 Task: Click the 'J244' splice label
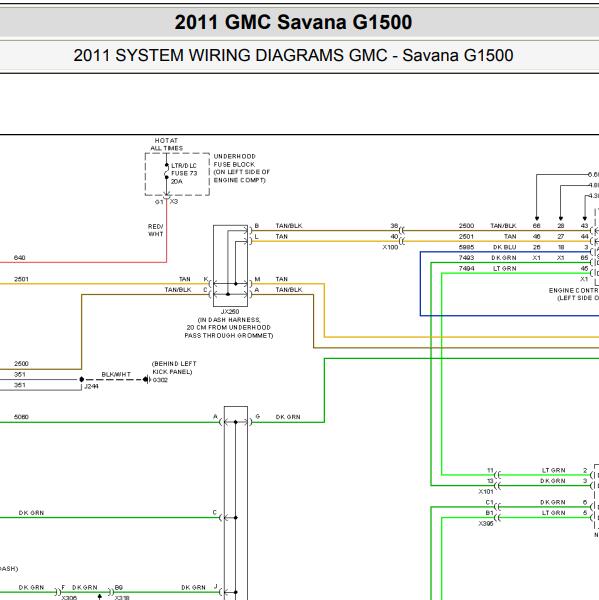pos(91,386)
